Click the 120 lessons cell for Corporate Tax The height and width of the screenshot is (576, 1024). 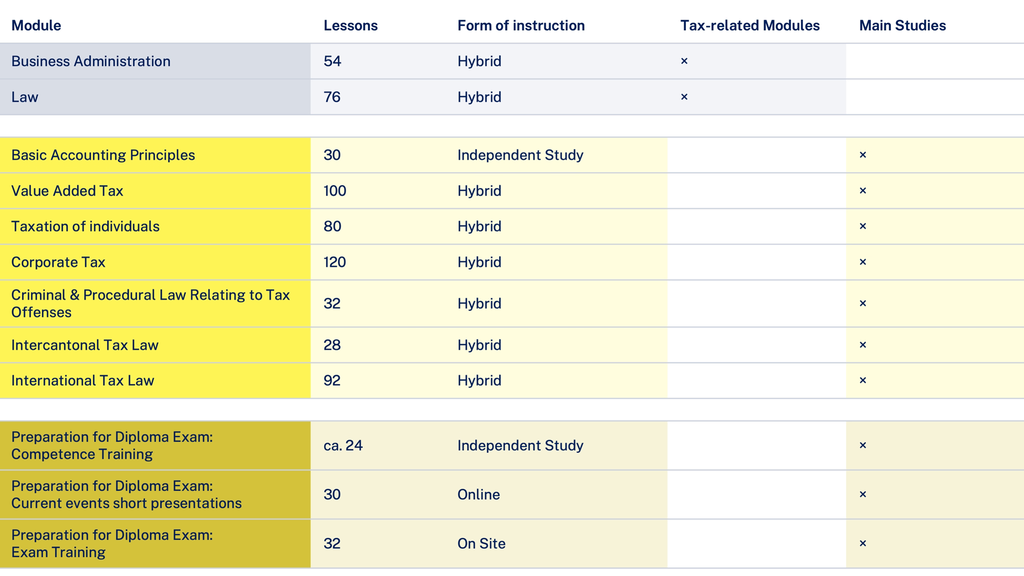tap(335, 262)
